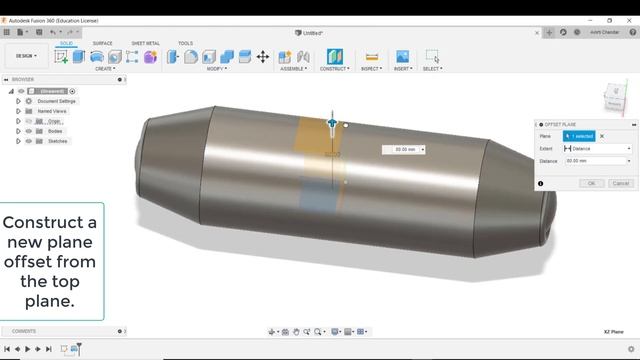Switch to the Tools tab
Screen dimensions: 640x360
[x=185, y=43]
